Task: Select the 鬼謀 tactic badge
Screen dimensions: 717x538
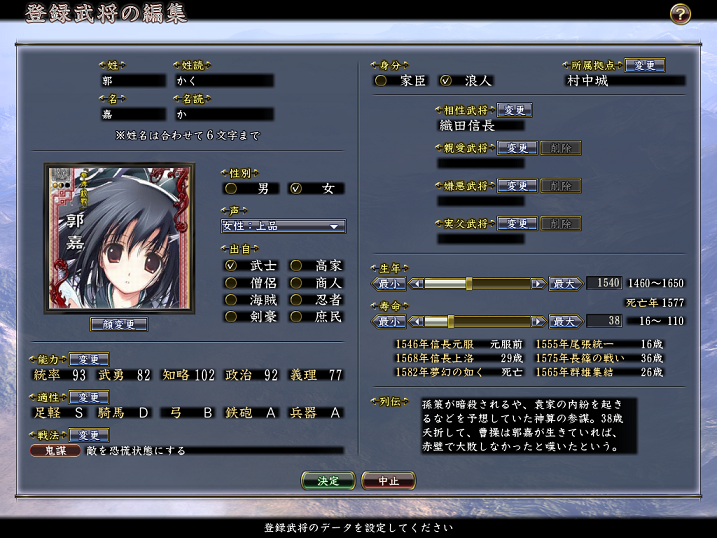Action: [47, 451]
